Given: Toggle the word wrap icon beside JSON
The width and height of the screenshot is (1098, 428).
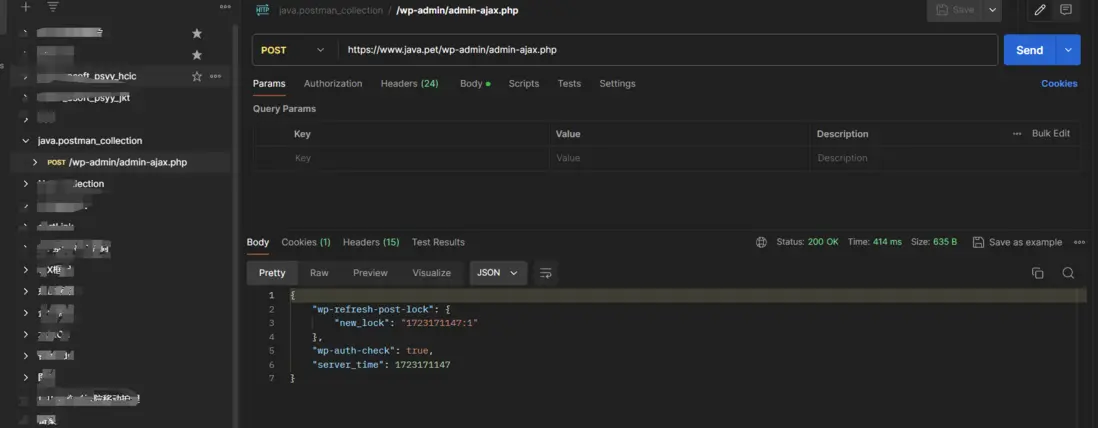Looking at the screenshot, I should 545,273.
